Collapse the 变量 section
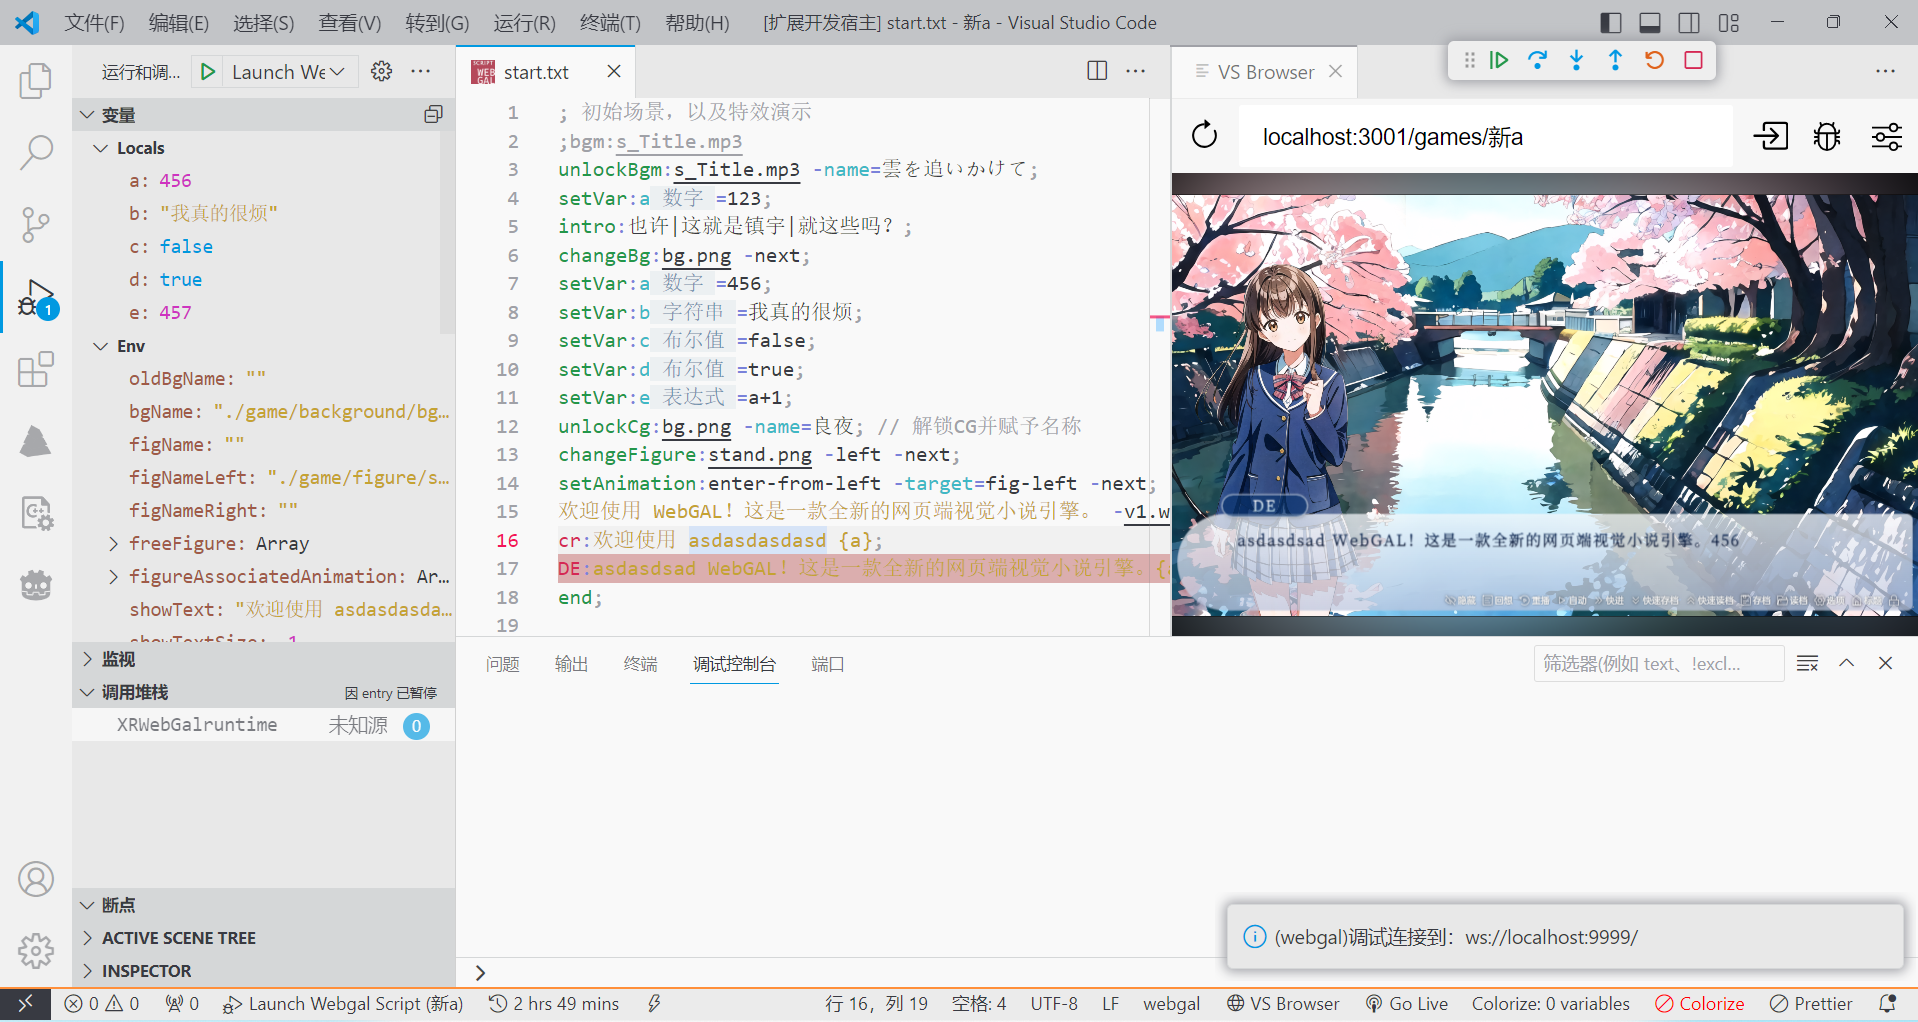This screenshot has height=1022, width=1918. (87, 115)
